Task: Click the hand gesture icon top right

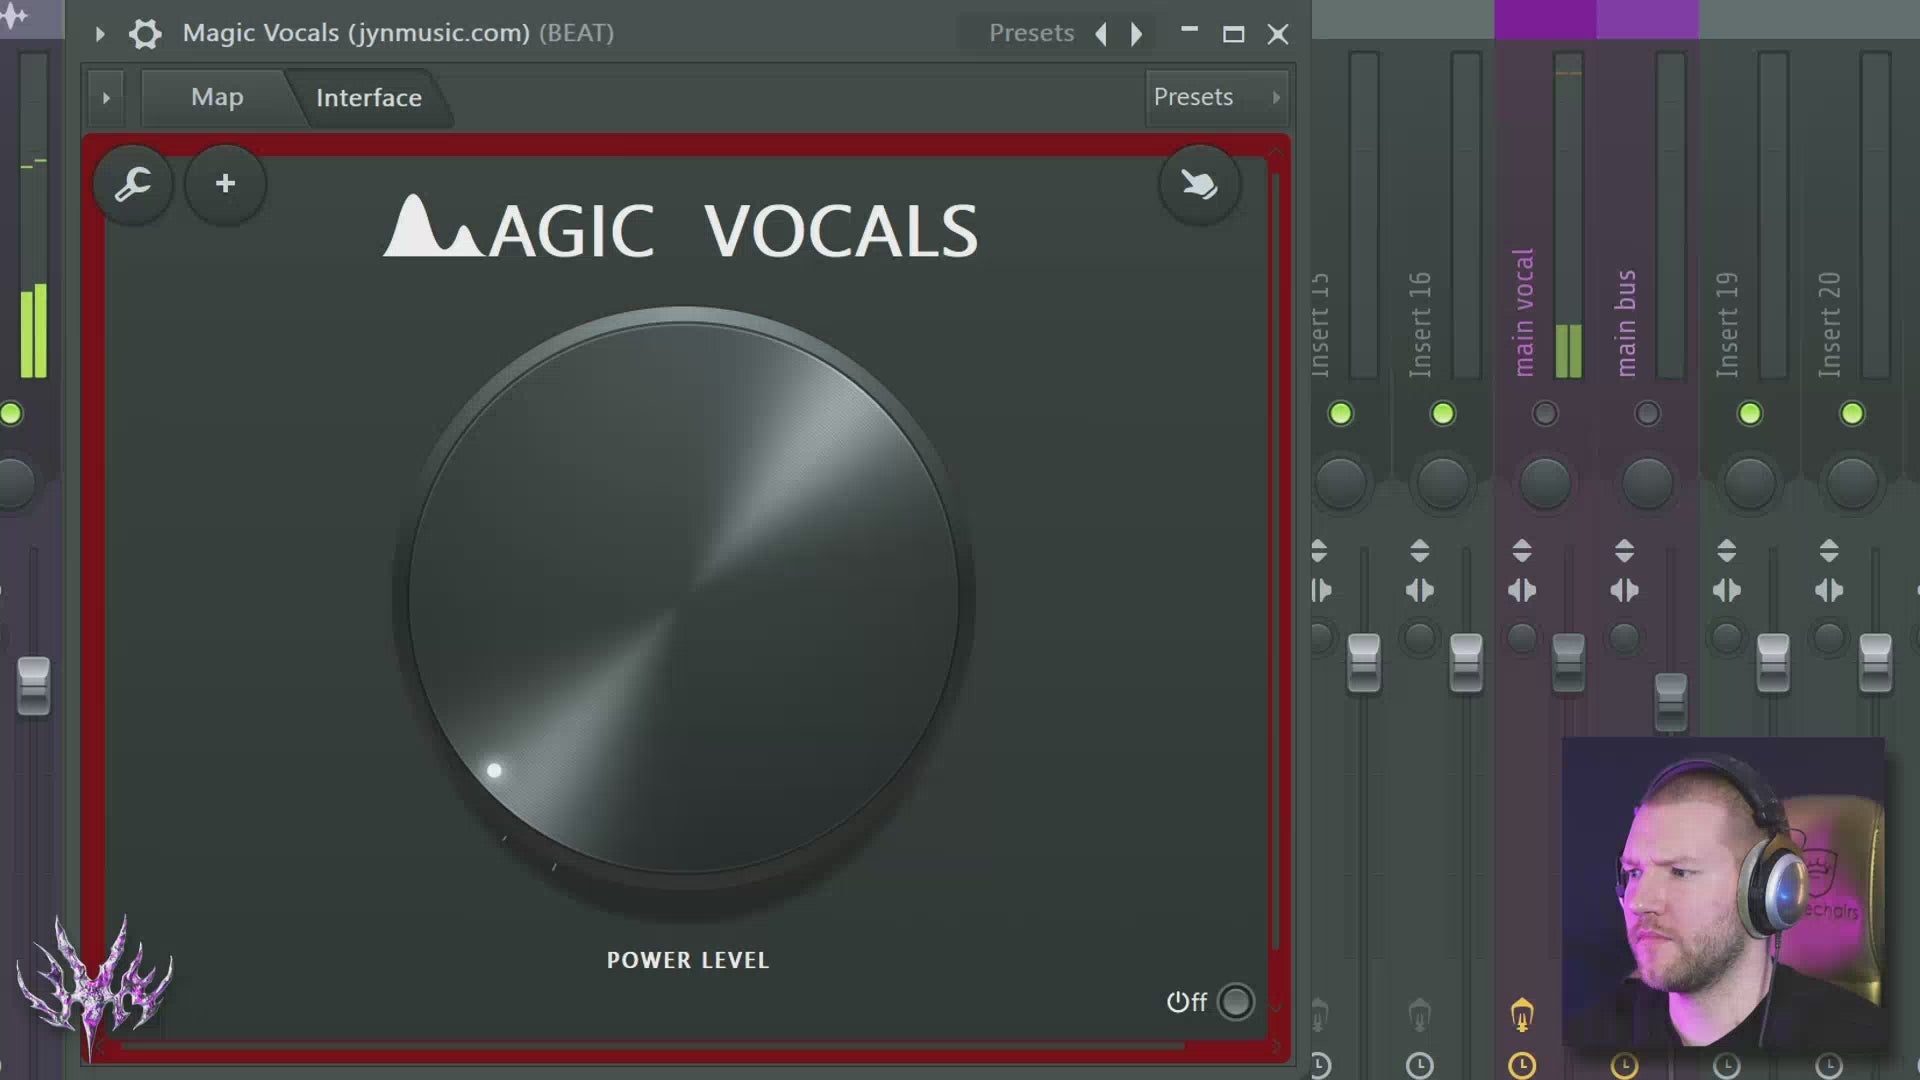Action: (1199, 183)
